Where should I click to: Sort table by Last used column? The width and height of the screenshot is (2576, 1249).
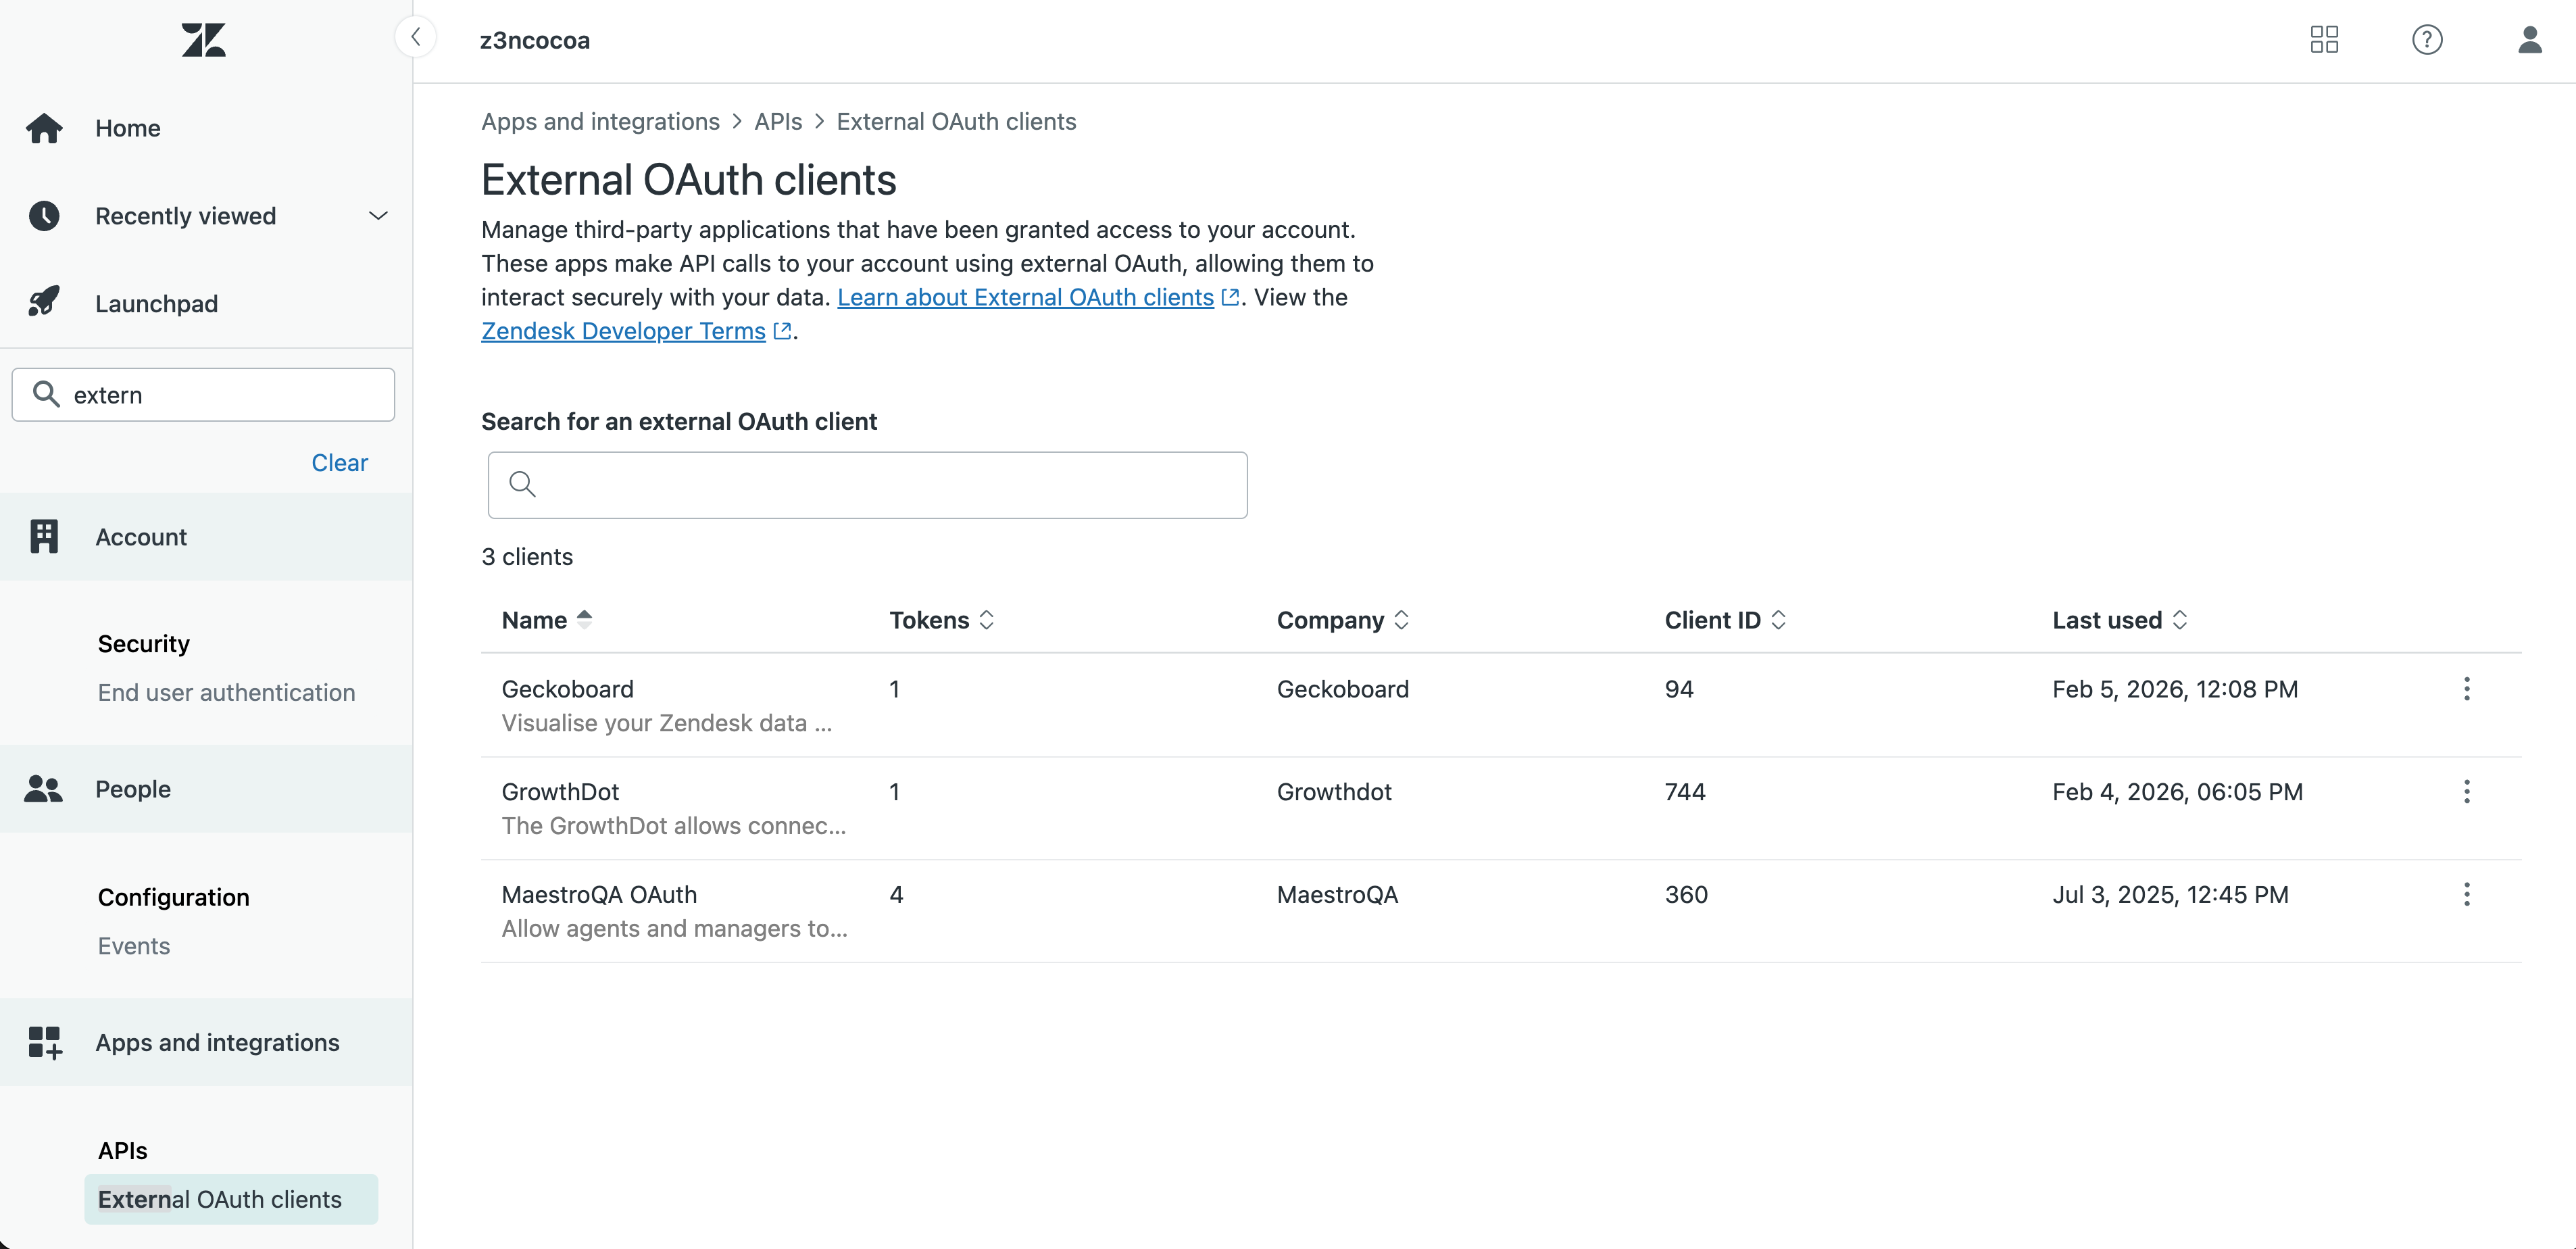pos(2118,620)
